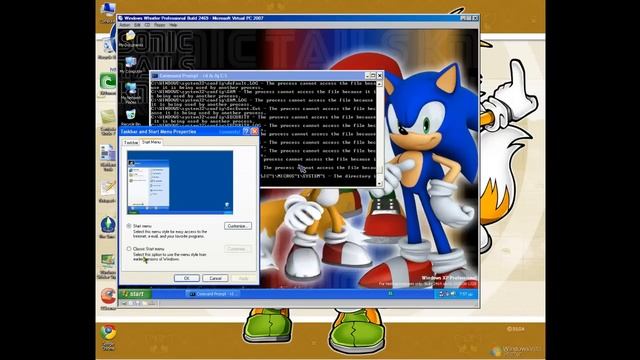Click the help question mark in Properties dialog
This screenshot has width=640, height=360.
click(246, 131)
